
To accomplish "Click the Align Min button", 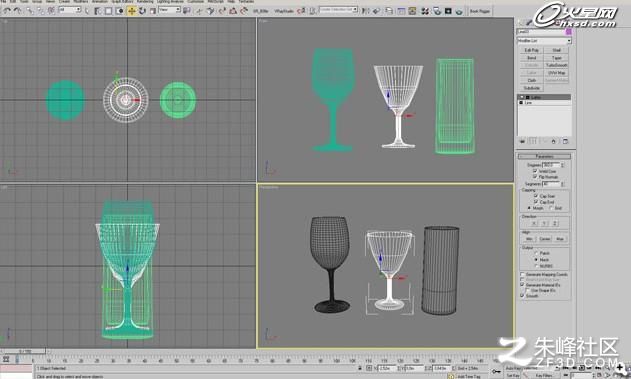I will (529, 239).
